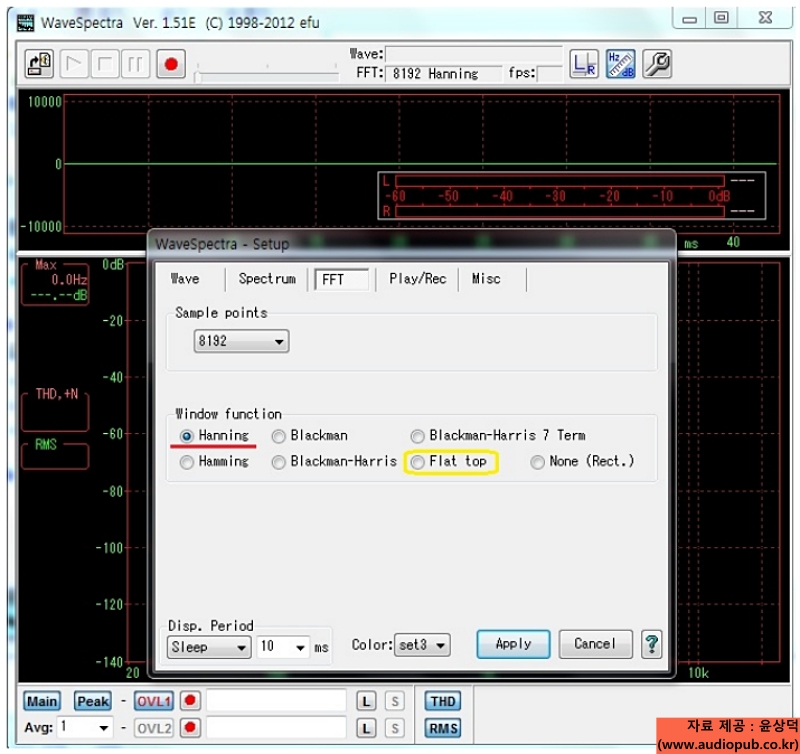Click the Hz/dB measurement icon

(620, 64)
